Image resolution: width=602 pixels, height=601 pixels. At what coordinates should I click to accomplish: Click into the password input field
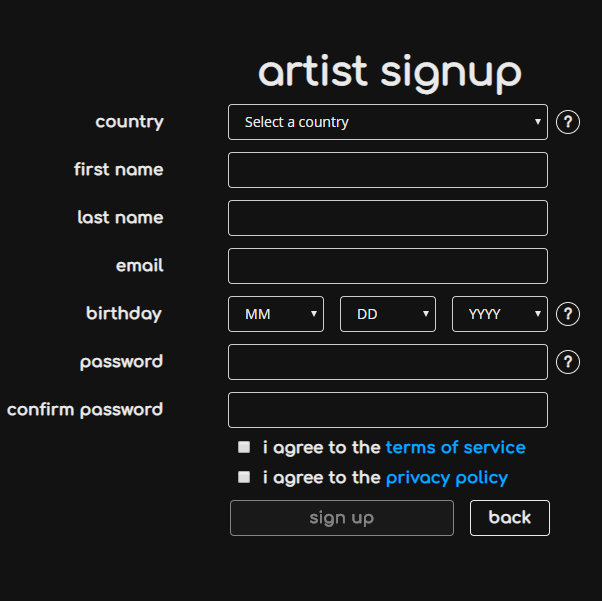tap(387, 362)
